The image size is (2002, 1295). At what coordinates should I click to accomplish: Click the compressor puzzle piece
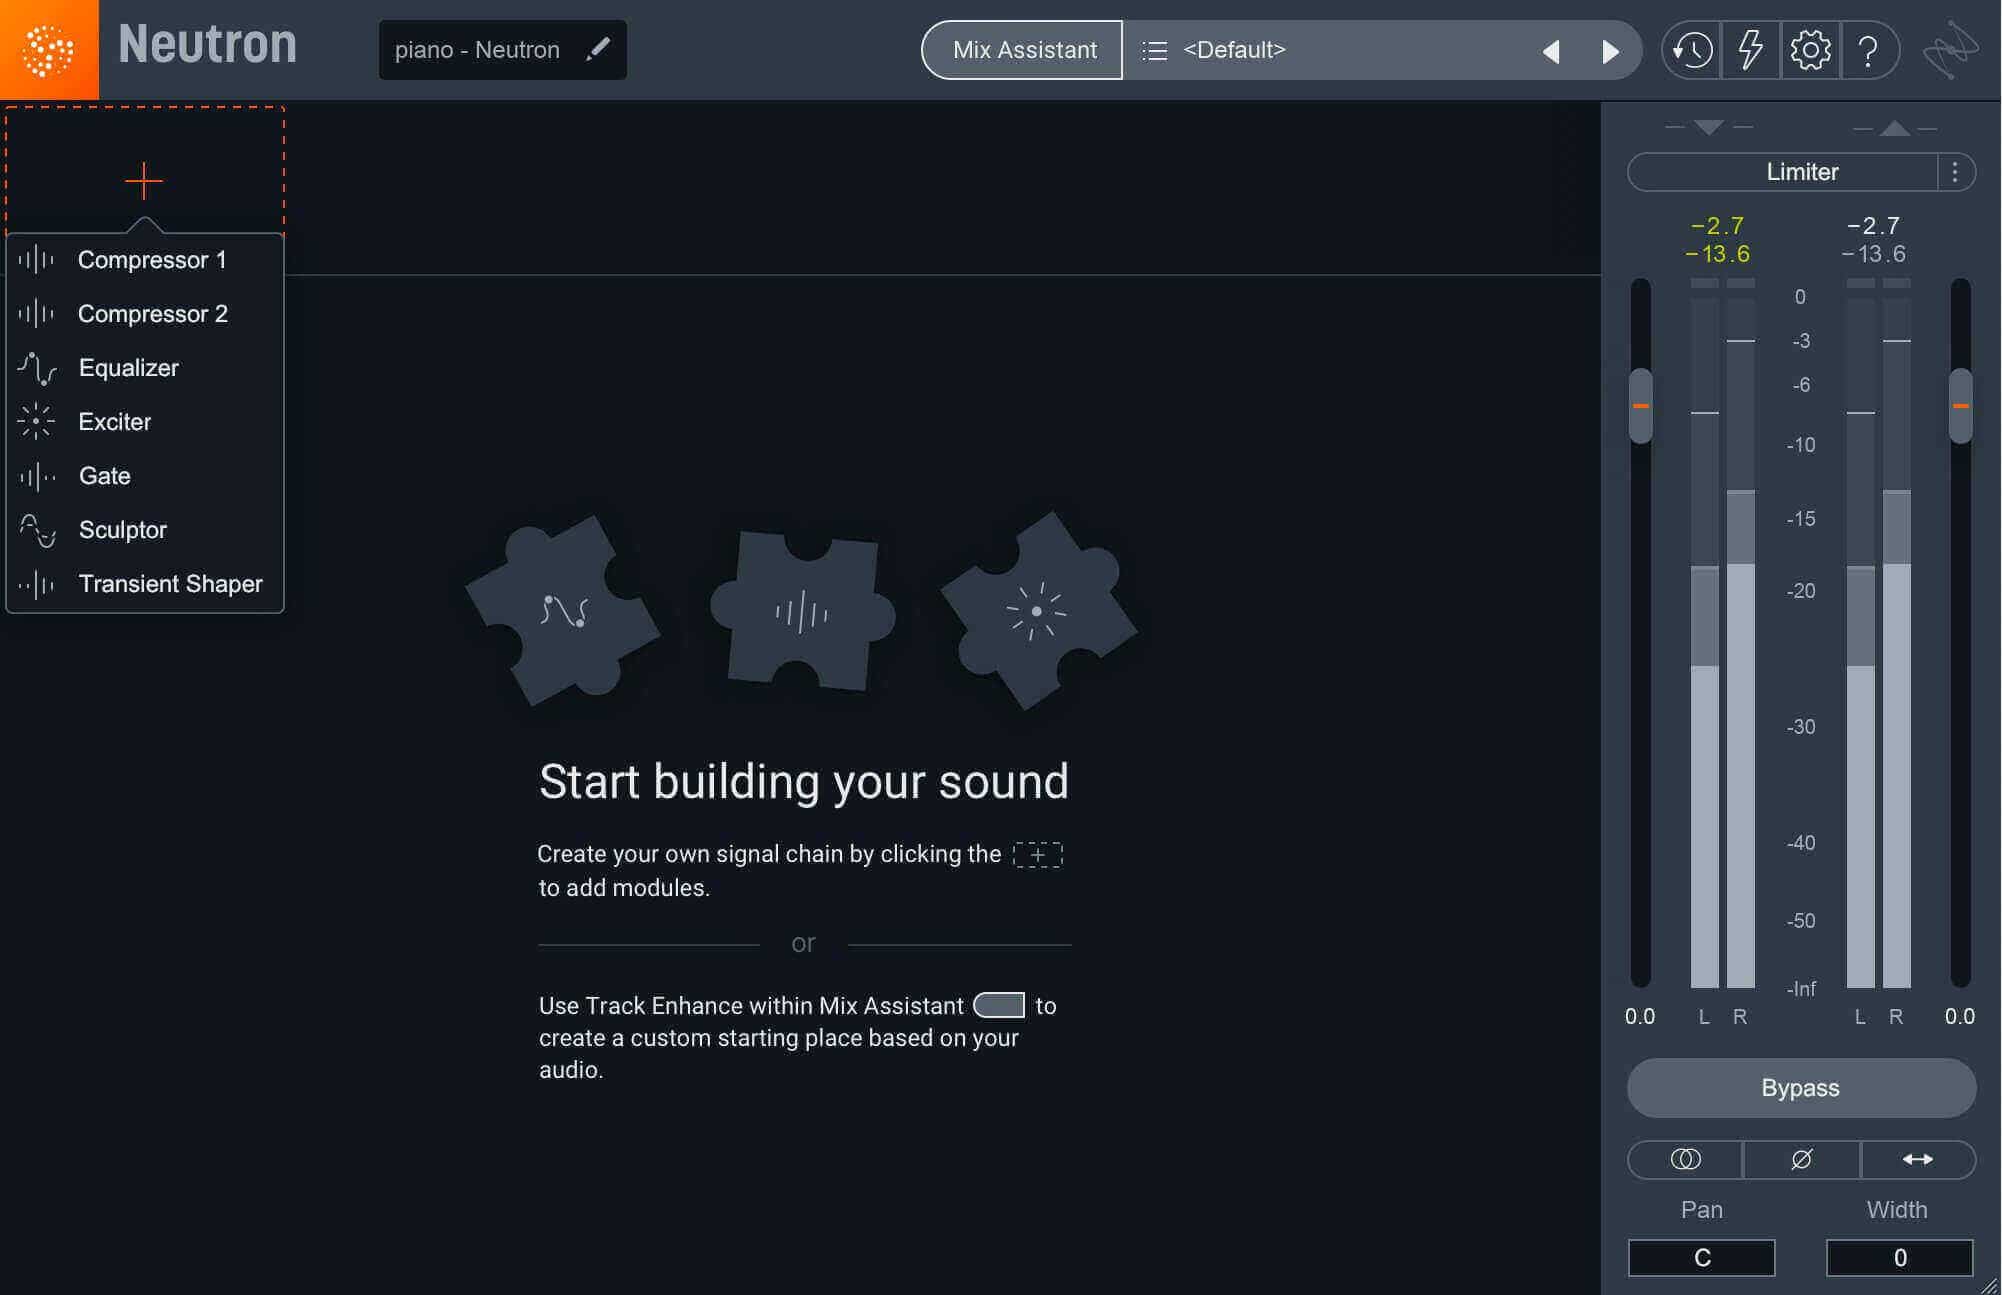(802, 611)
